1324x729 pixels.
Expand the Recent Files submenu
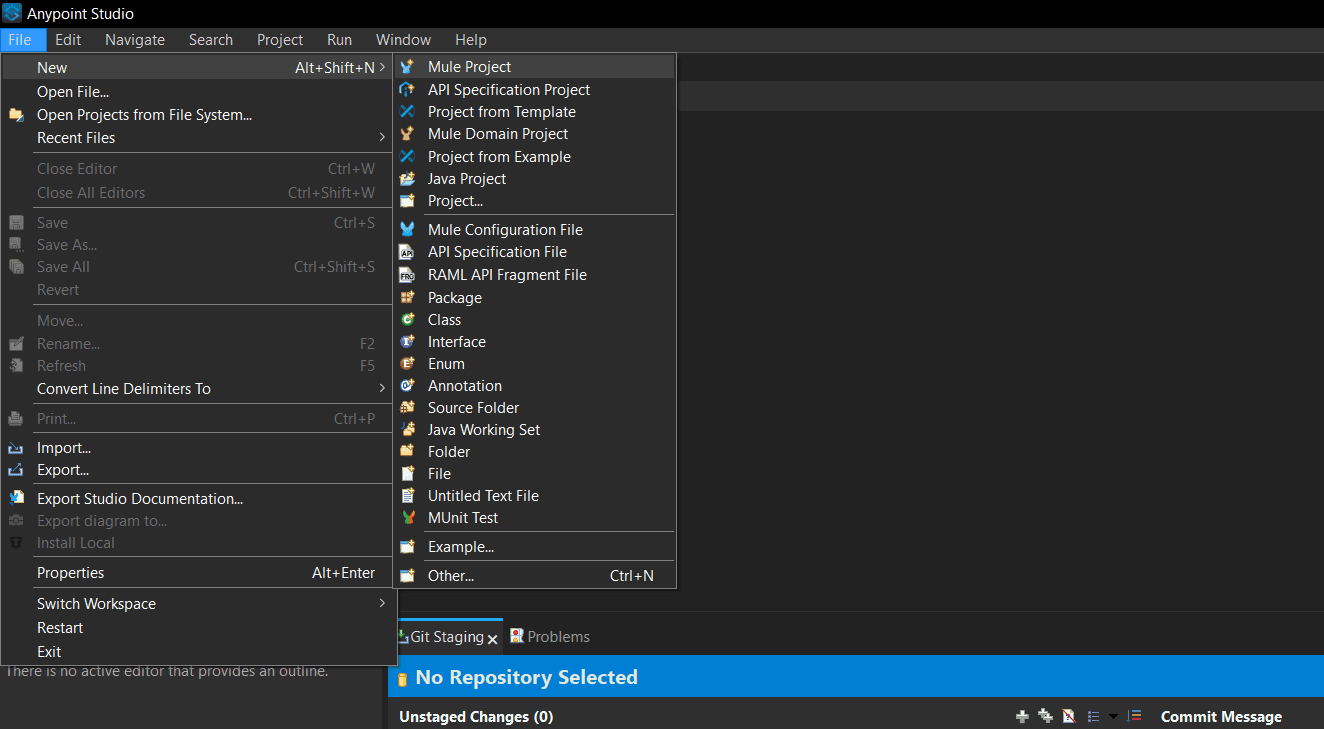(383, 138)
